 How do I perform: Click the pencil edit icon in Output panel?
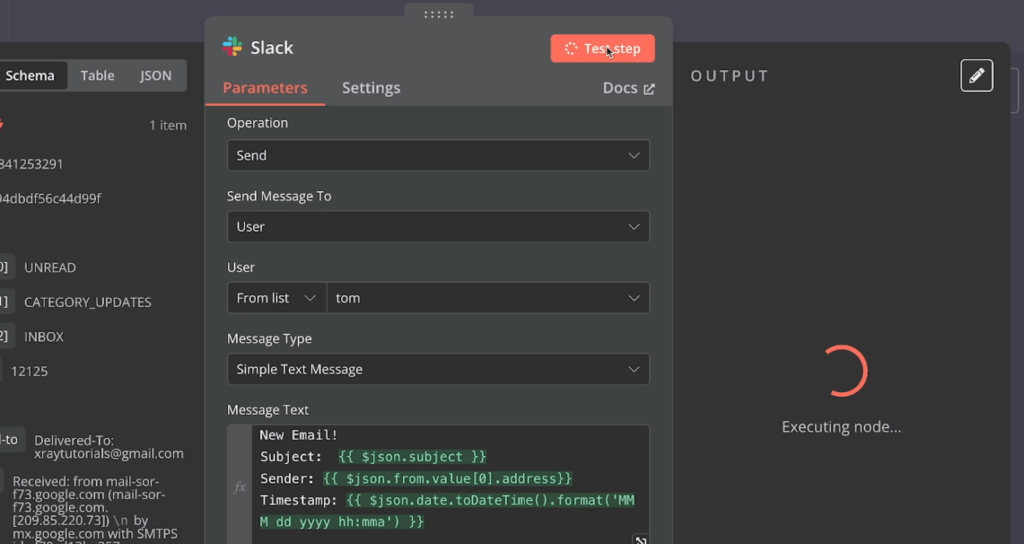pos(976,75)
